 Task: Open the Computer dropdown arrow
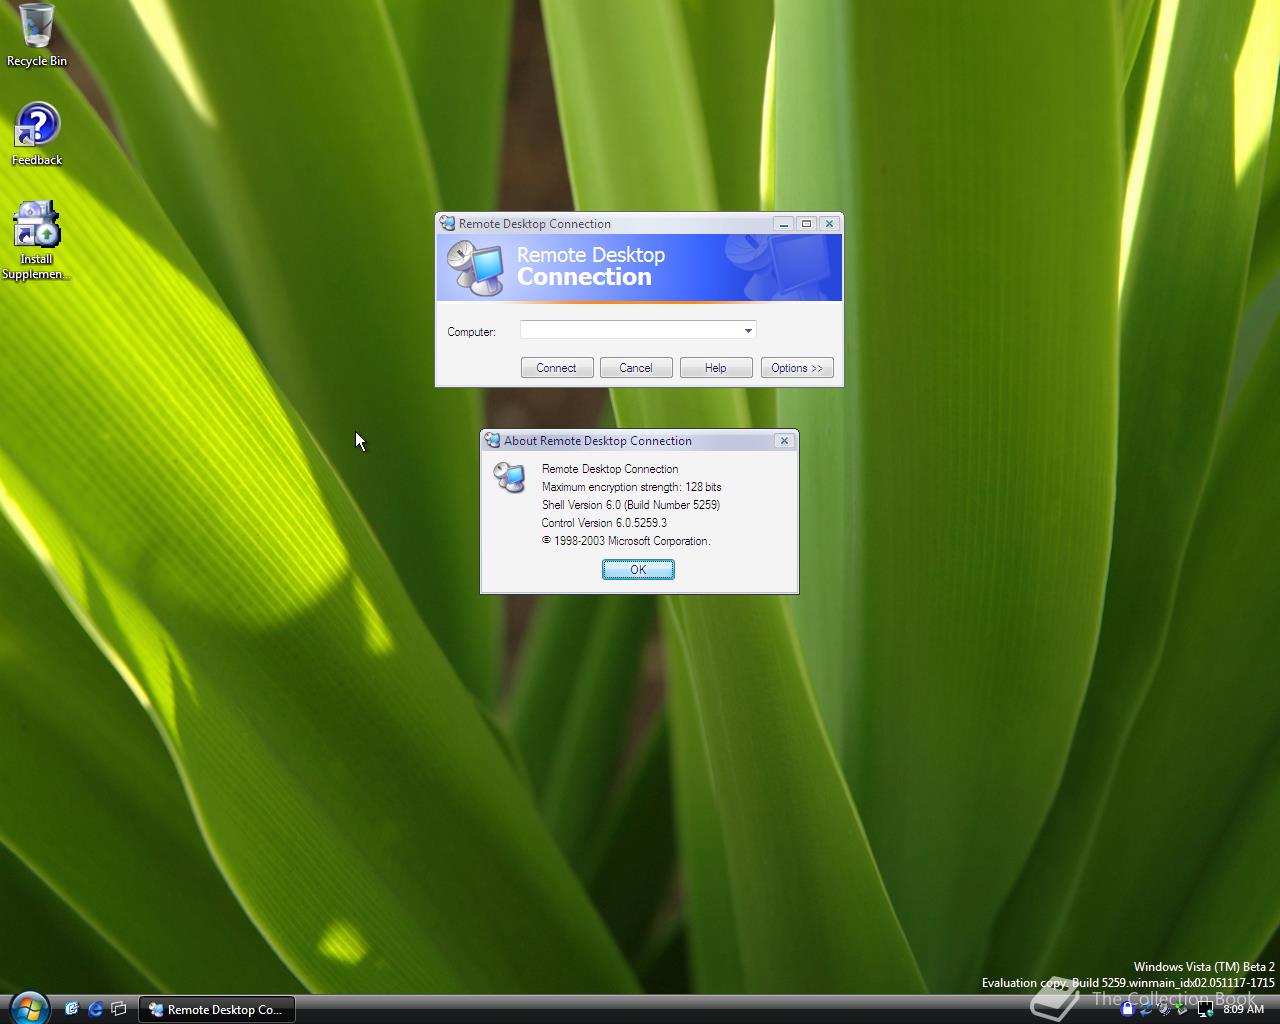[x=748, y=330]
